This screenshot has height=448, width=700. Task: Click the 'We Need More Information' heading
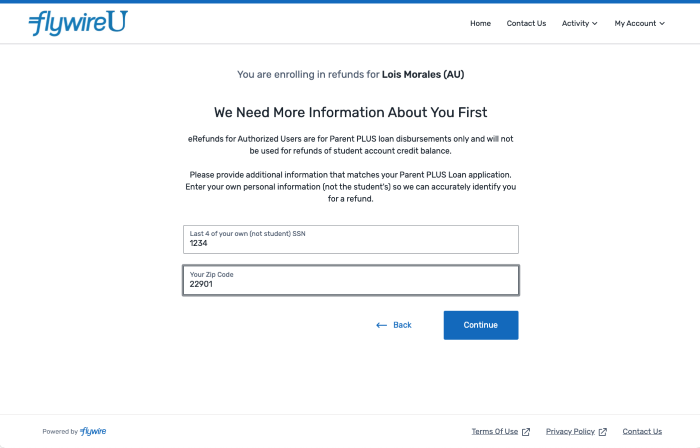tap(350, 112)
